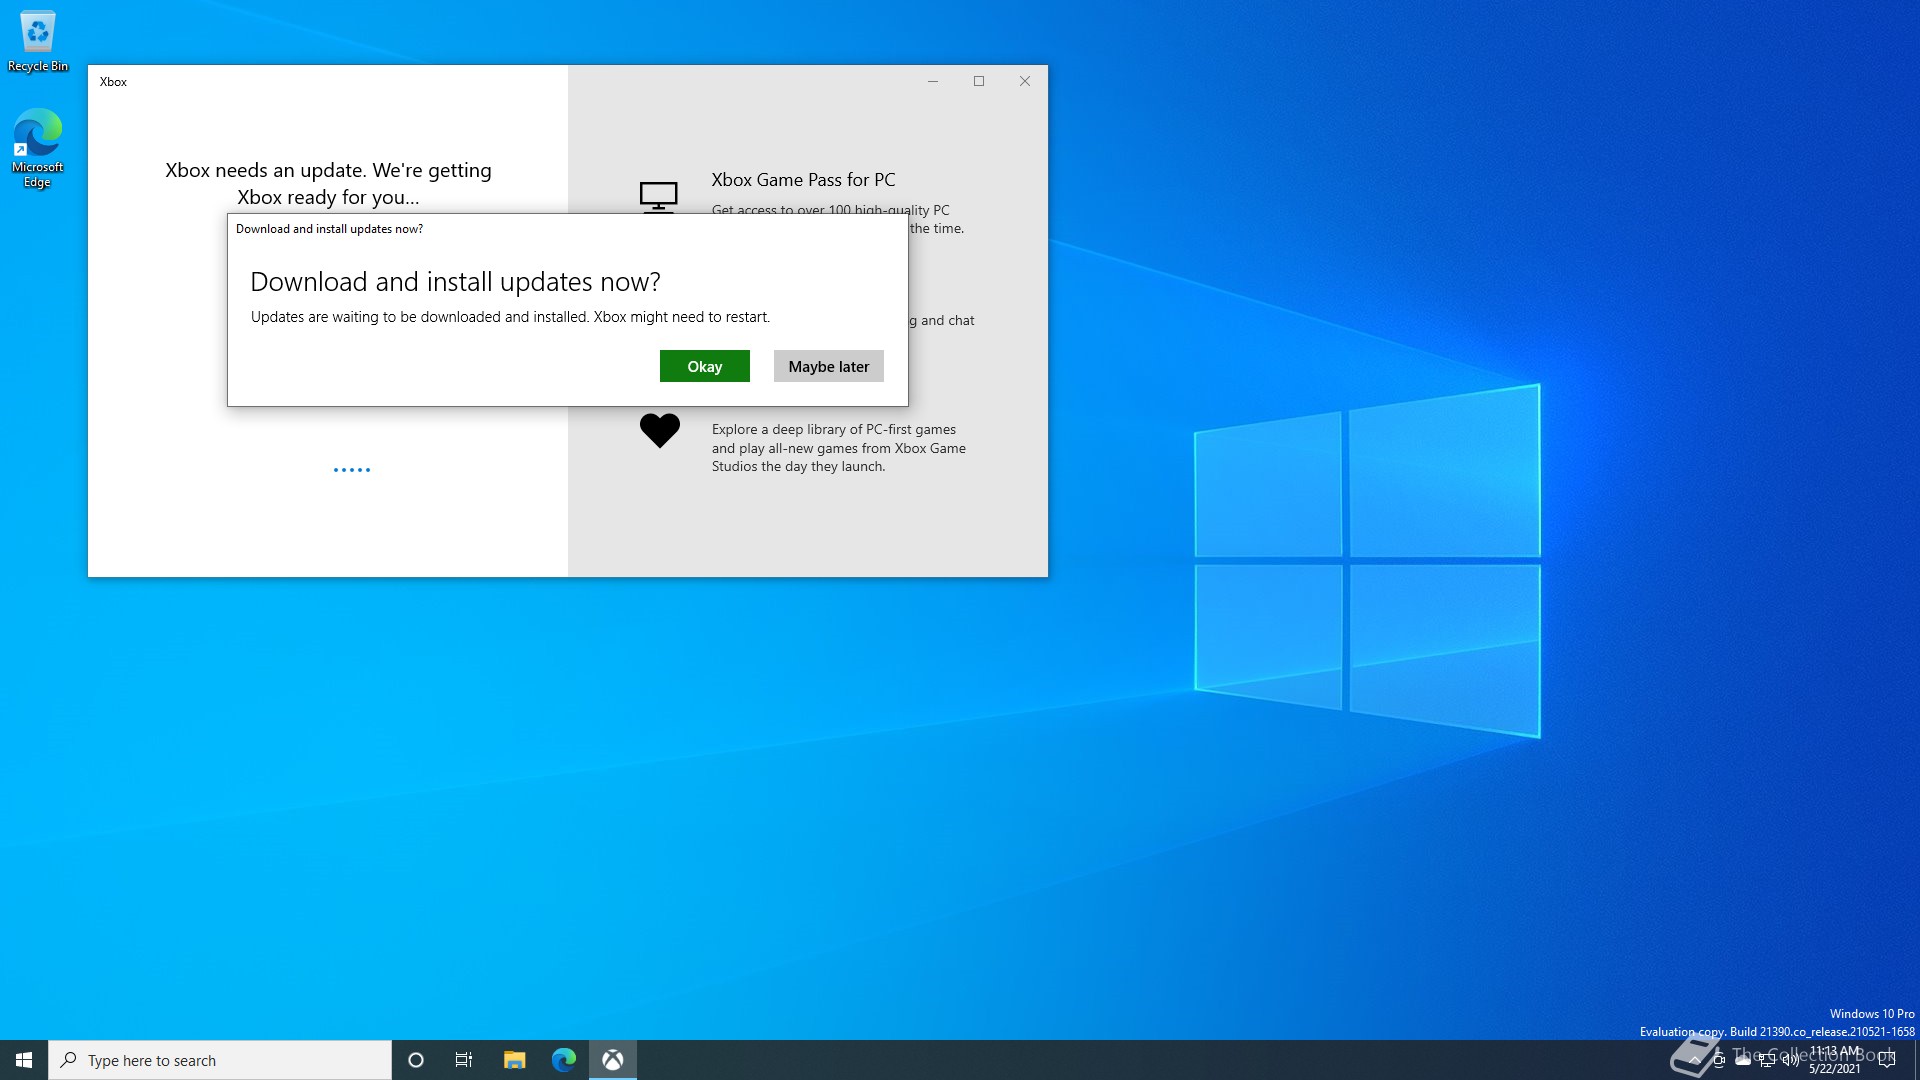Click the 'Explore a deep library' description text
The height and width of the screenshot is (1080, 1920).
tap(838, 448)
